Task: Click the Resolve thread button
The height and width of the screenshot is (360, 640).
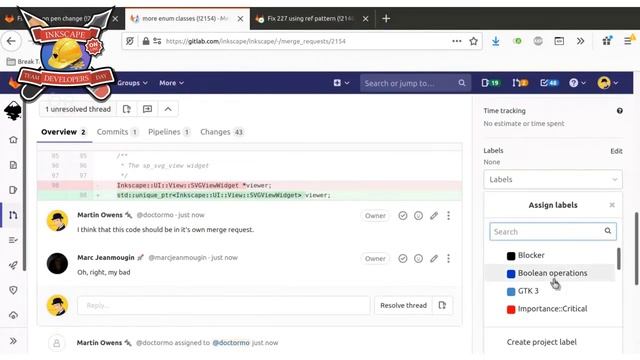Action: [x=403, y=305]
